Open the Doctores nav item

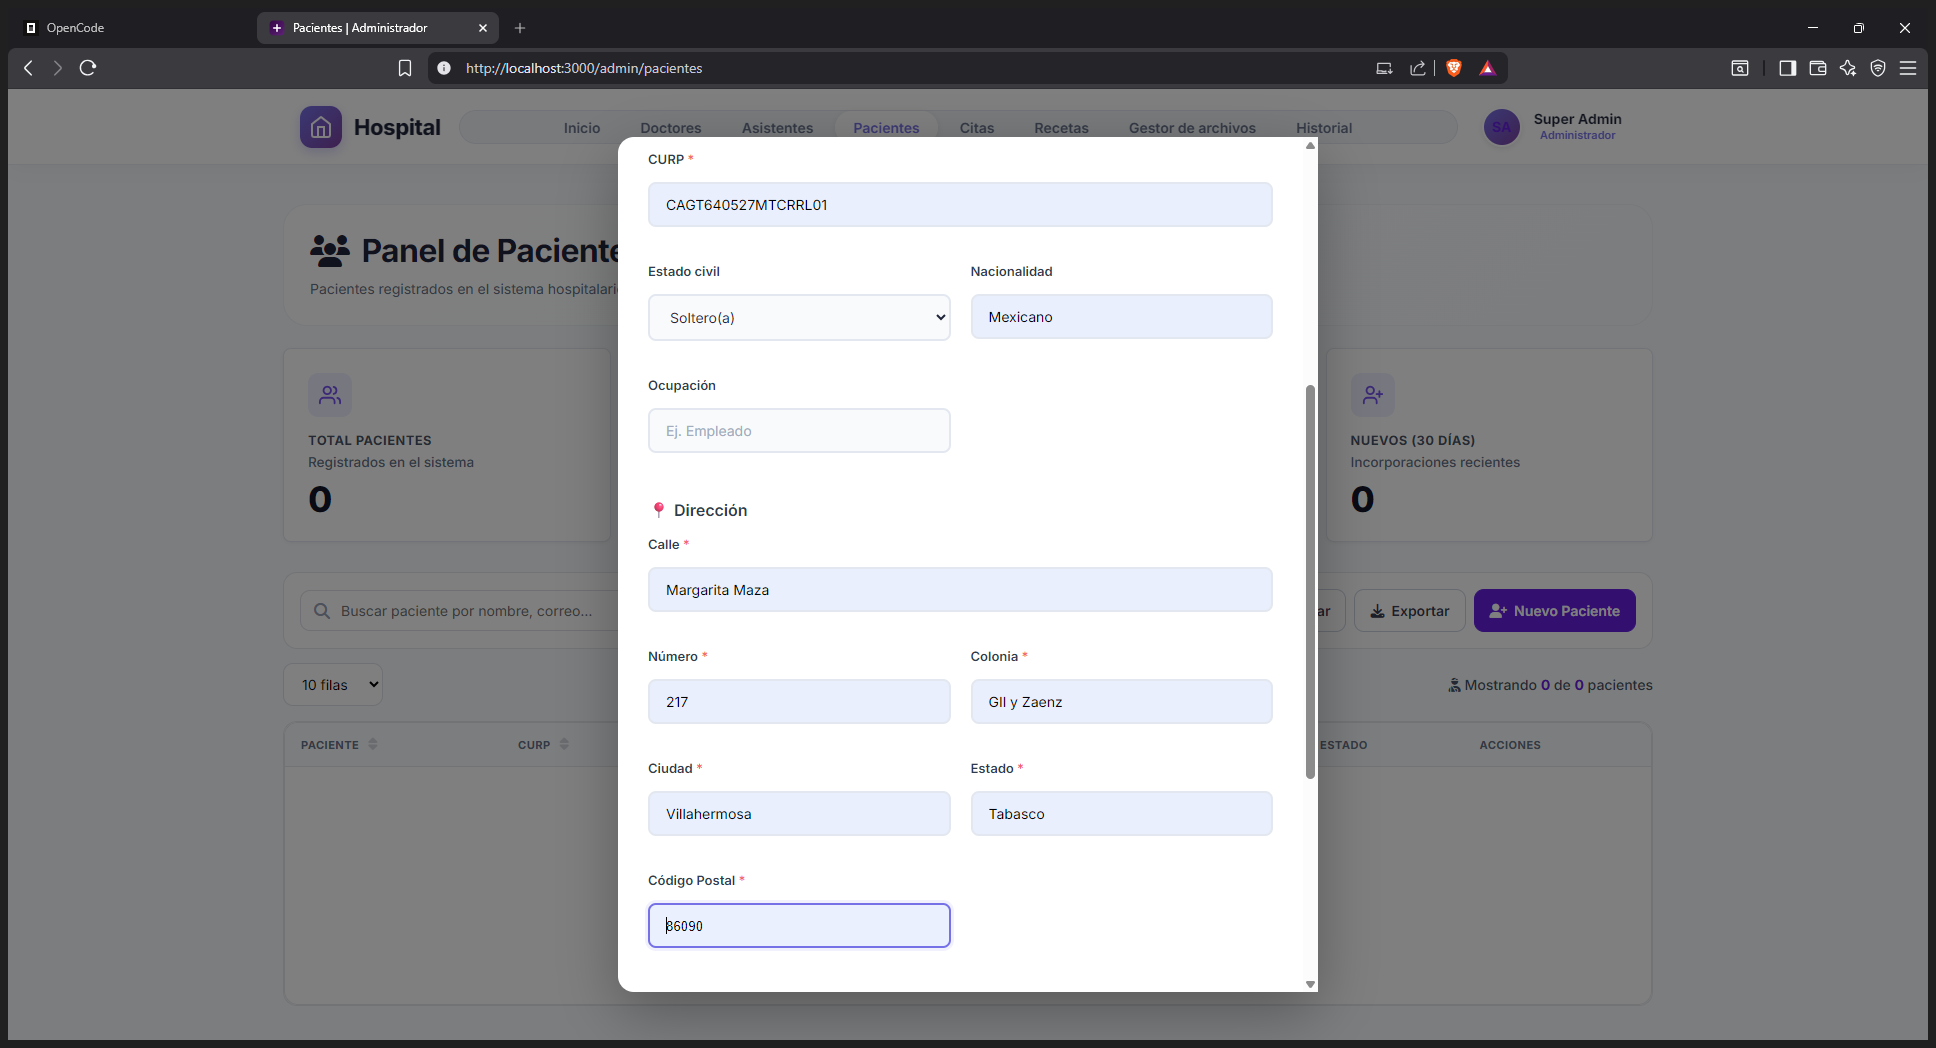coord(671,128)
